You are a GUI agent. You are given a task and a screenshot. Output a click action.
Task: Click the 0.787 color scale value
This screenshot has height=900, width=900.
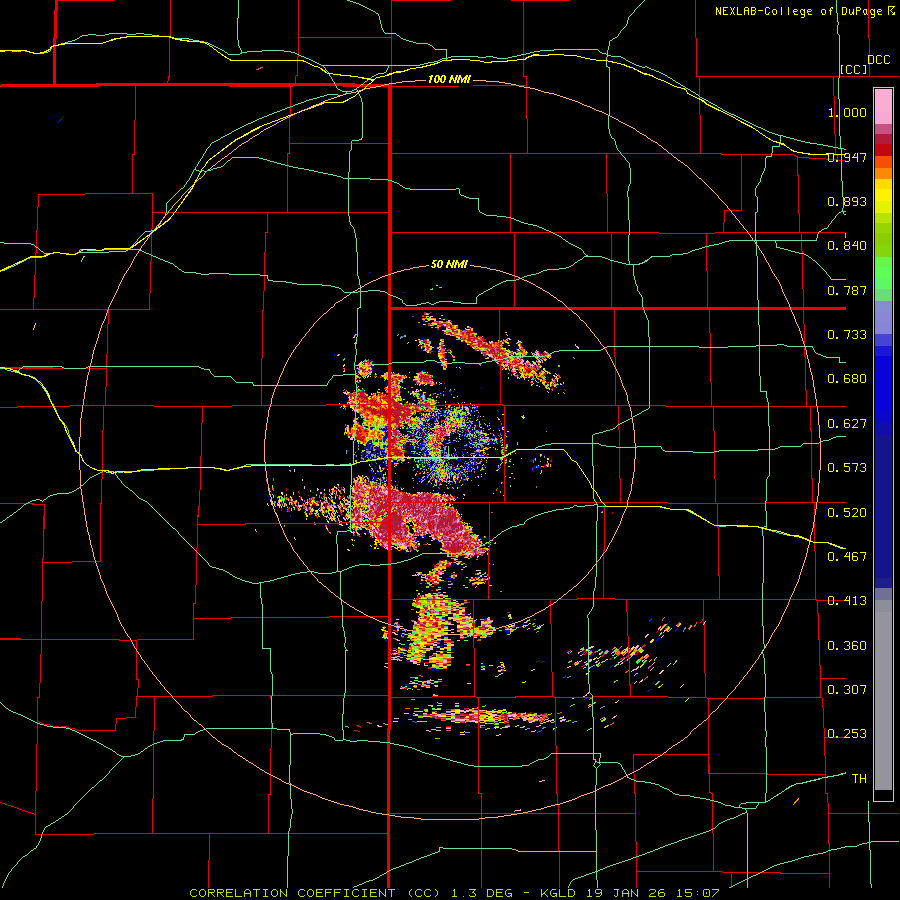[847, 290]
